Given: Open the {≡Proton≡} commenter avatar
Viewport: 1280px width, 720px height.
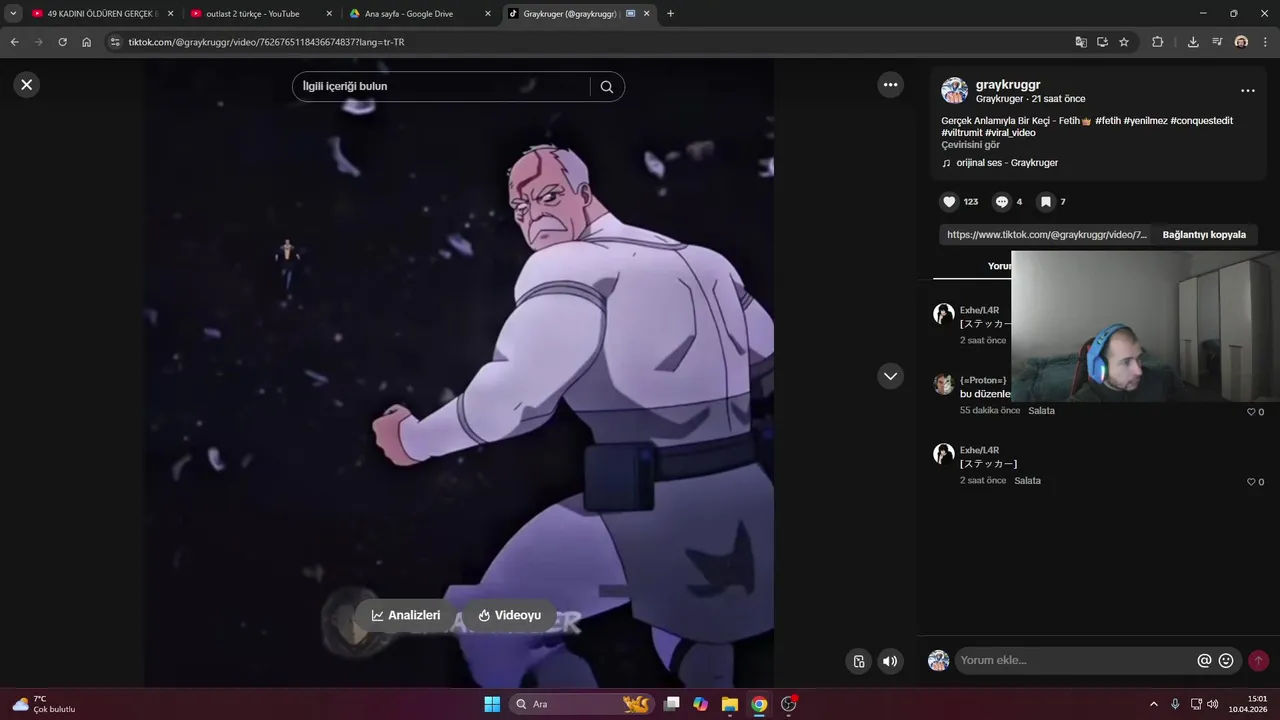Looking at the screenshot, I should pos(944,384).
